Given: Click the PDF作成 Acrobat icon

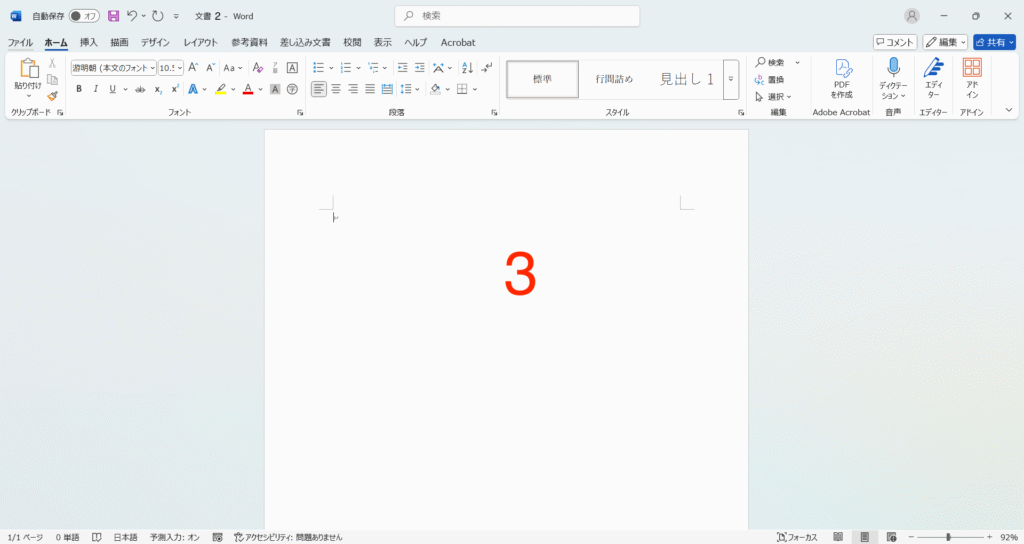Looking at the screenshot, I should (x=842, y=78).
